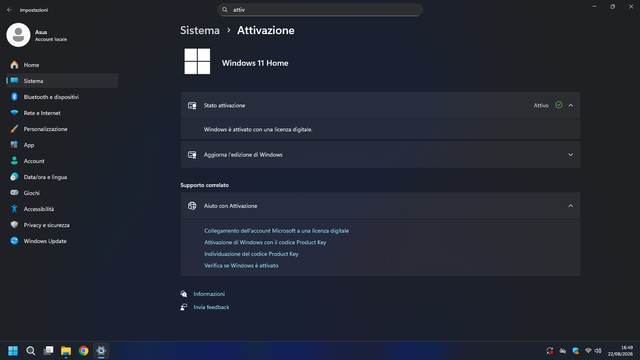This screenshot has width=640, height=360.
Task: Open the Windows Start menu
Action: pyautogui.click(x=13, y=351)
